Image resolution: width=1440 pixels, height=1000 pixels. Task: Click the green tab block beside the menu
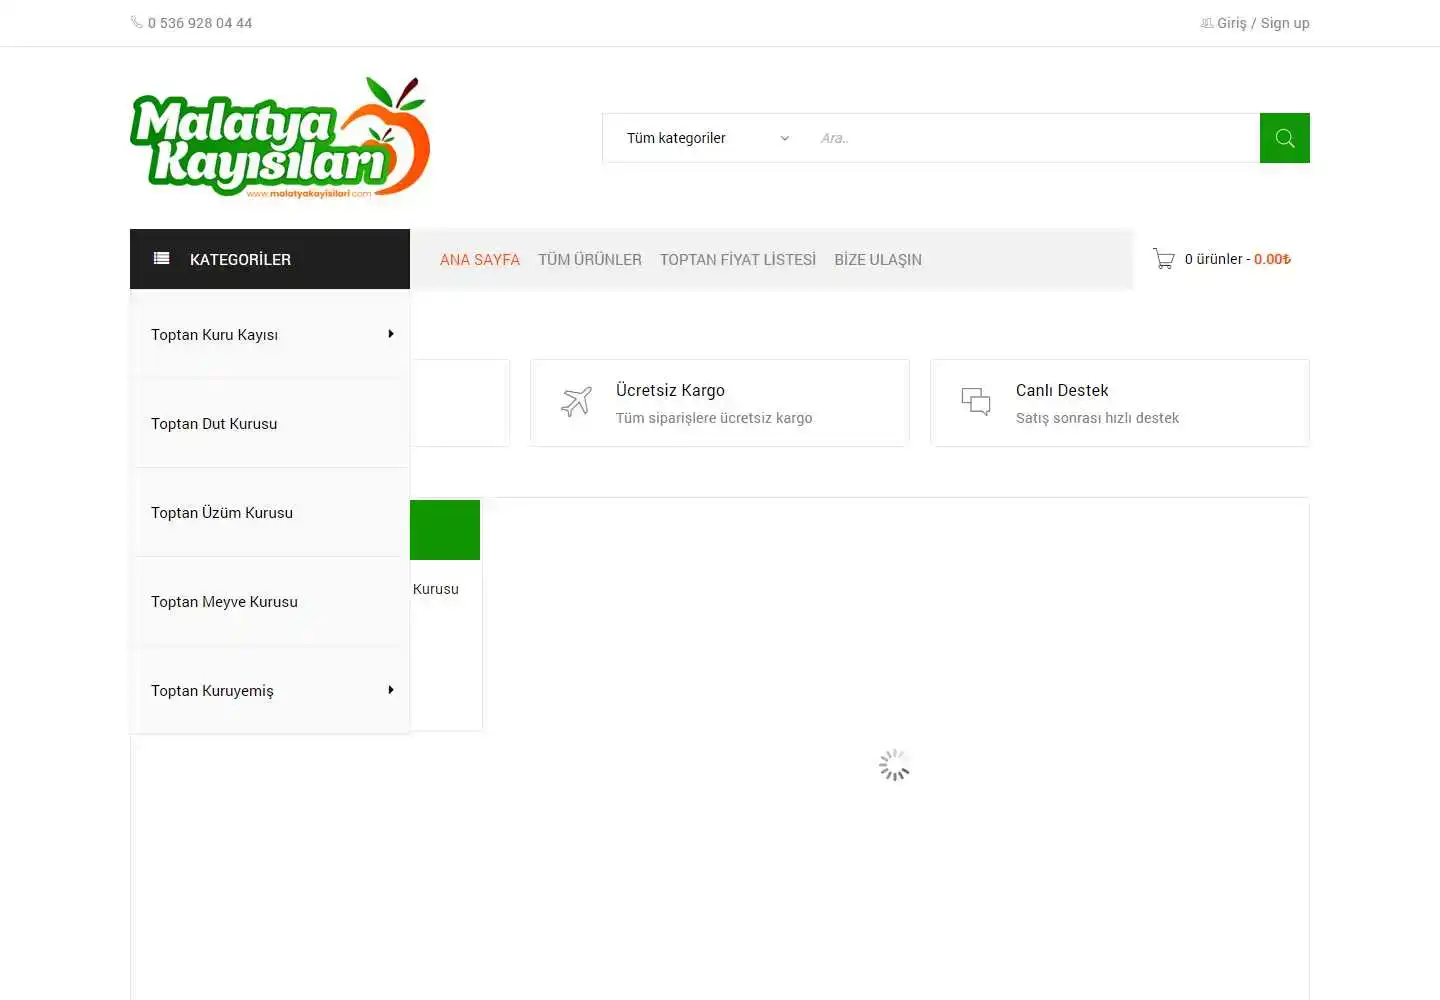pos(445,530)
